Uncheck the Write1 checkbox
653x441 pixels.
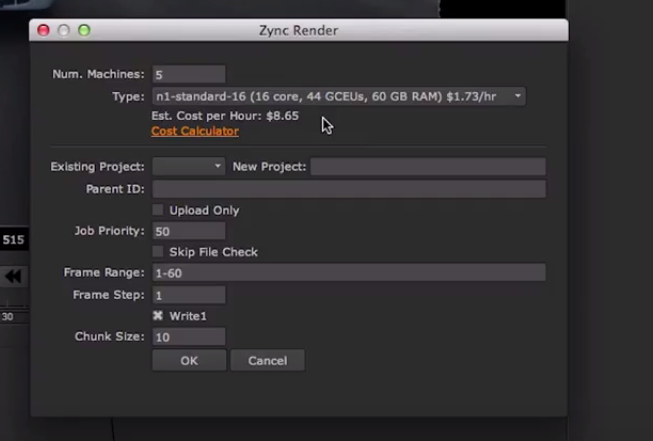[x=158, y=316]
